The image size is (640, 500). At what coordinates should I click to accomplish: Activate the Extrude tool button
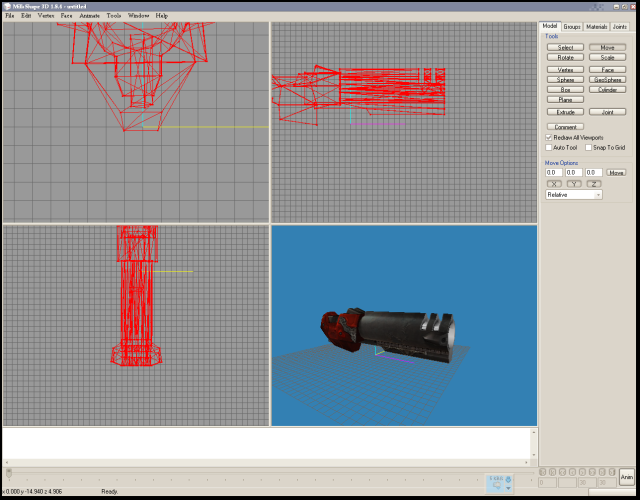565,112
